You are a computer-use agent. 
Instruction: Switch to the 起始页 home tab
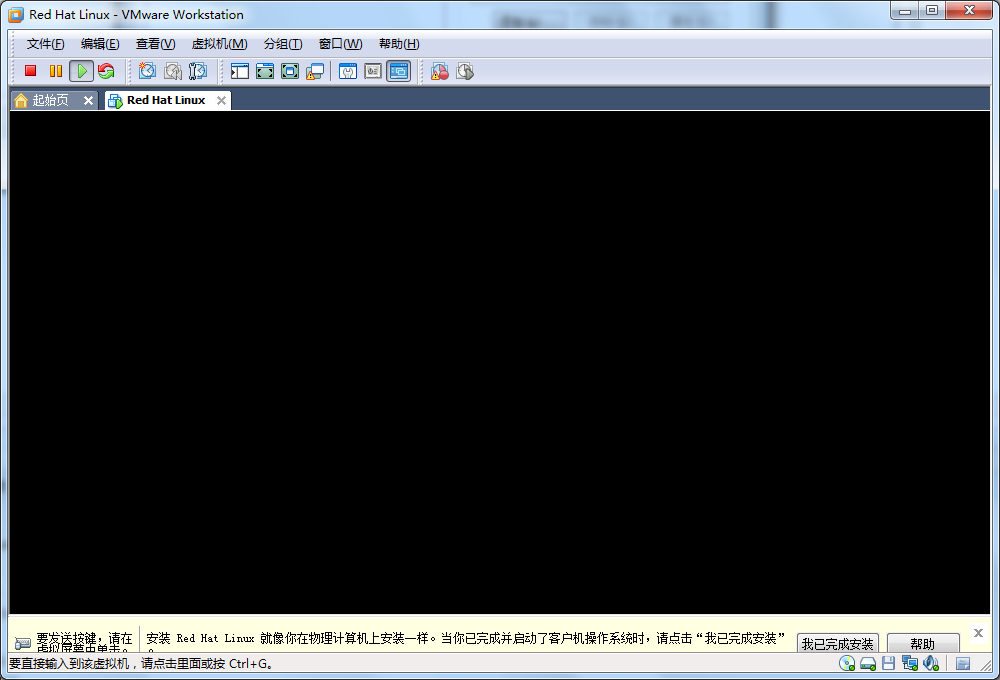[x=48, y=100]
